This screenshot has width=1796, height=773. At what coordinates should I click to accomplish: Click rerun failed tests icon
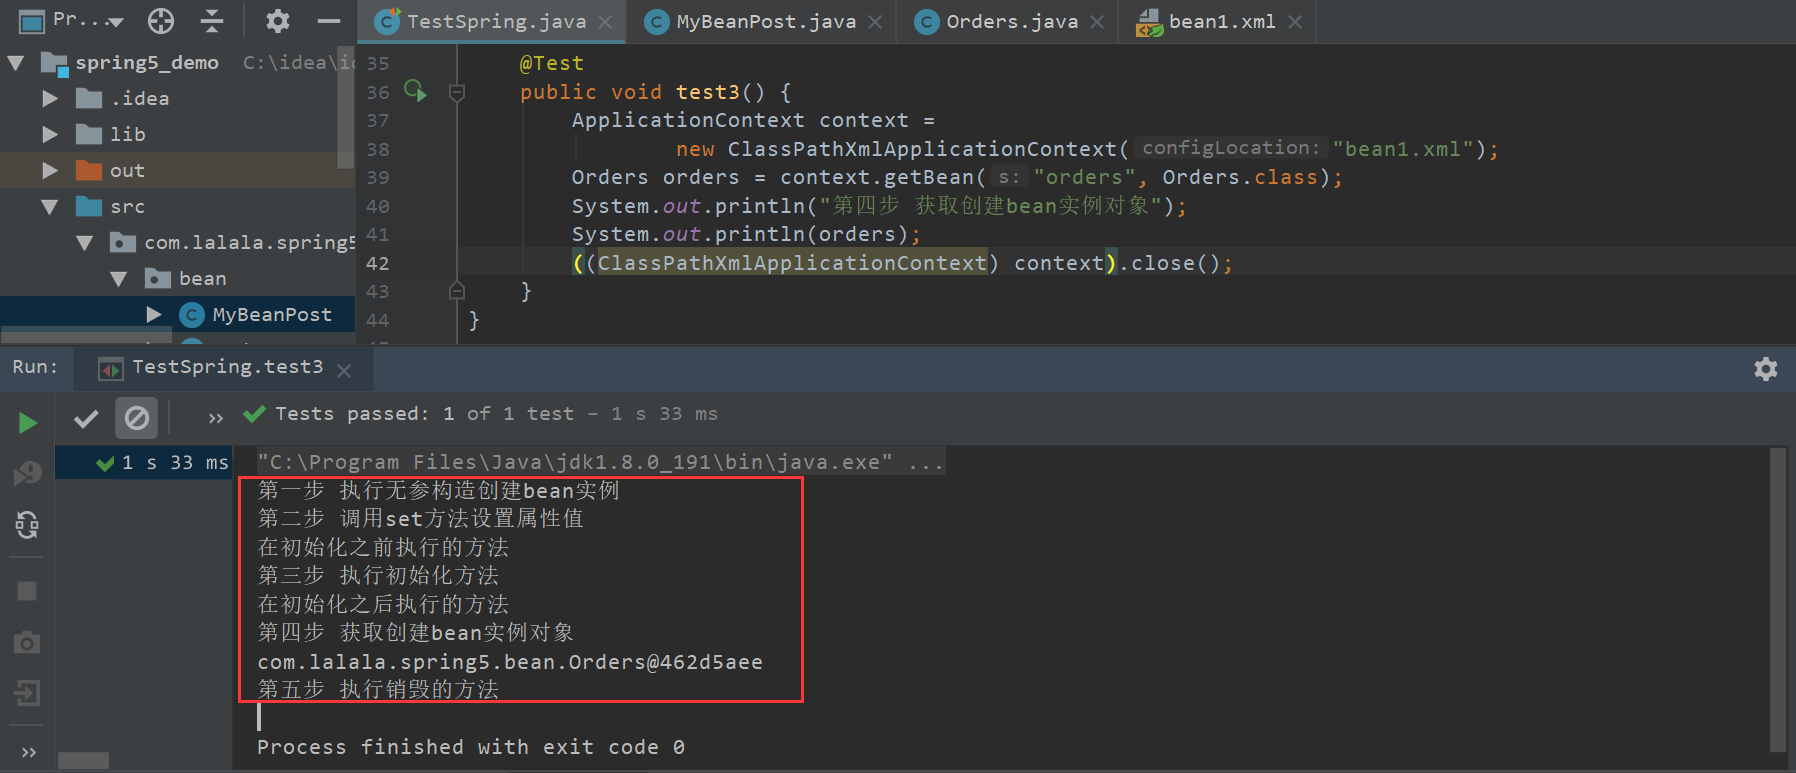click(x=28, y=472)
